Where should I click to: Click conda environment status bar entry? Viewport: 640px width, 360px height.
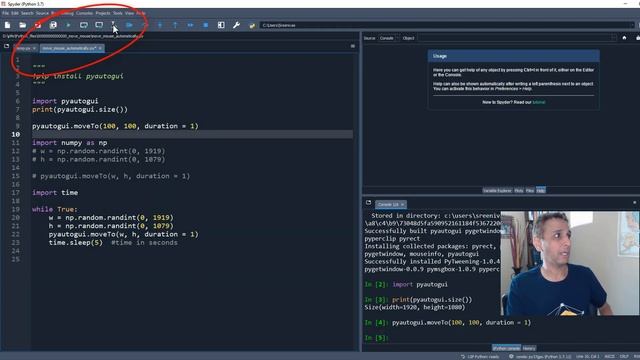pyautogui.click(x=540, y=356)
